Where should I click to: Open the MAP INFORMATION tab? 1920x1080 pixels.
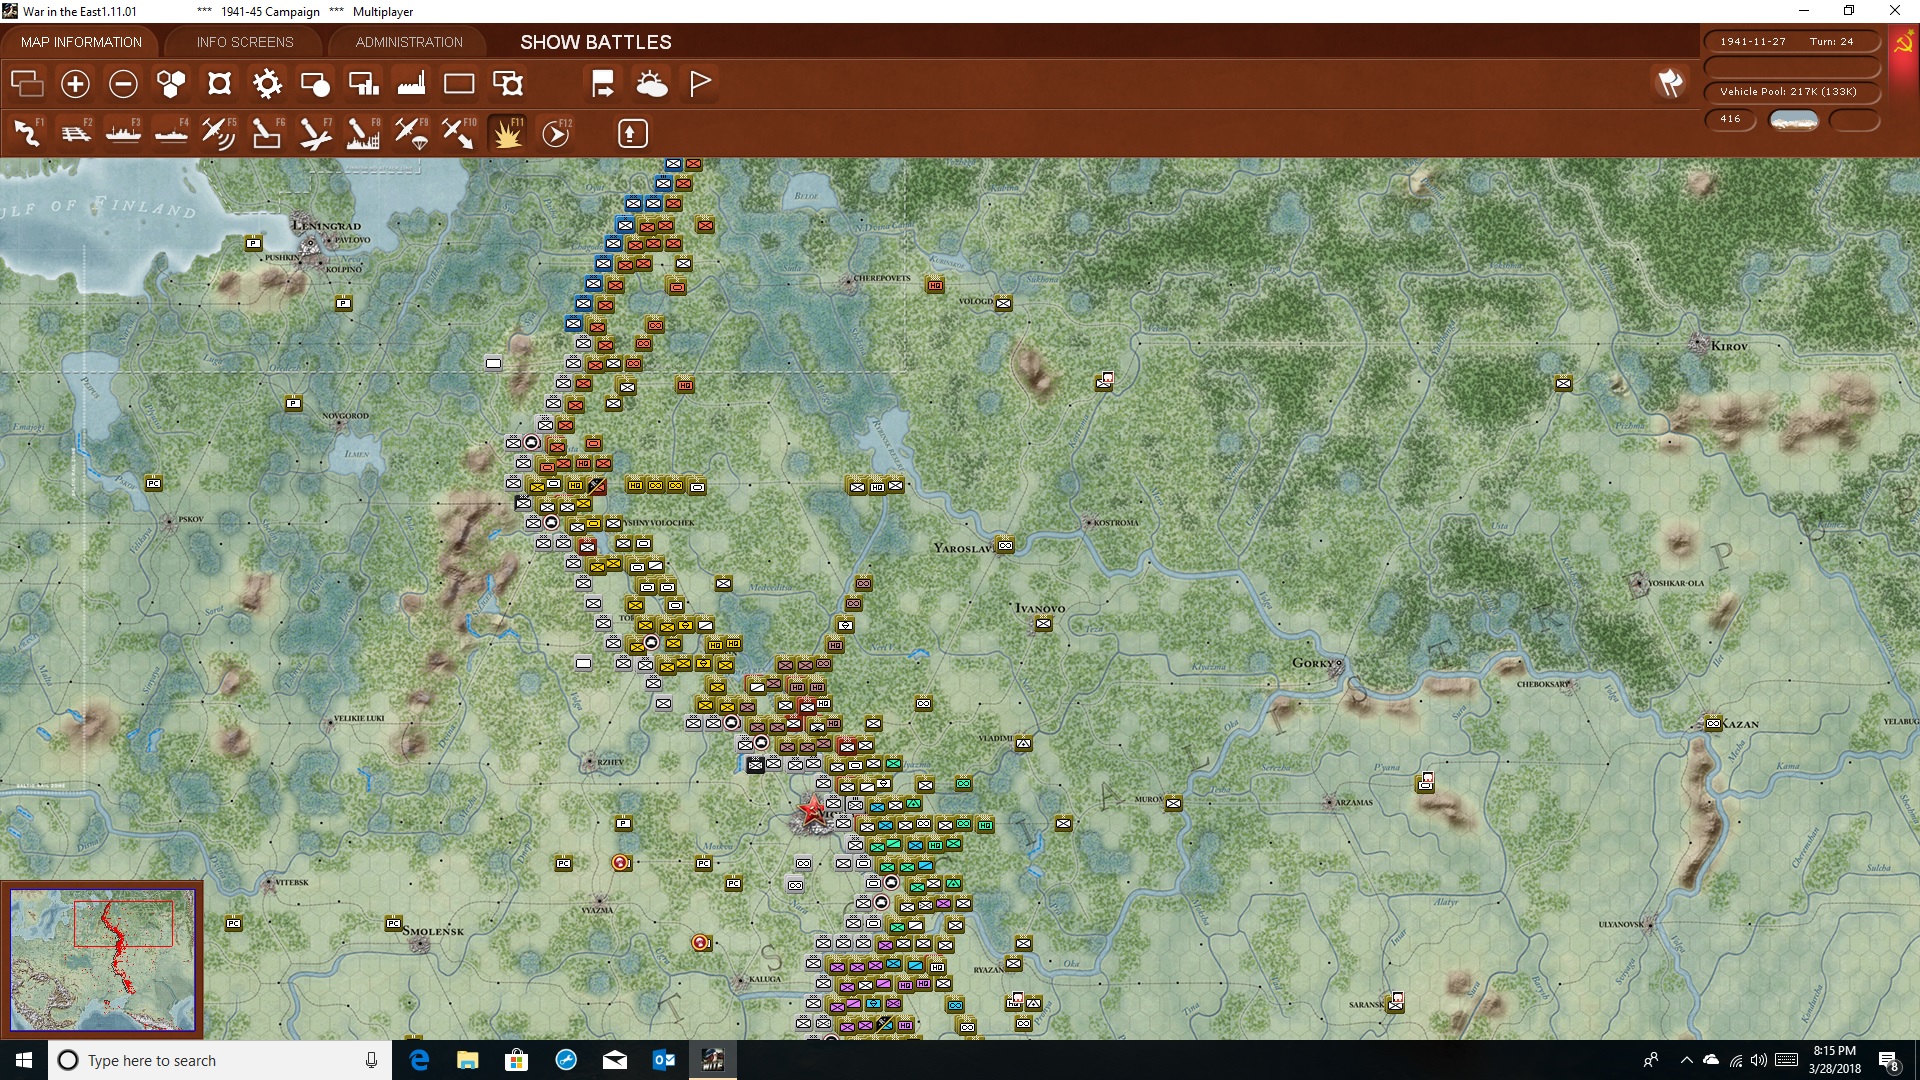point(81,42)
